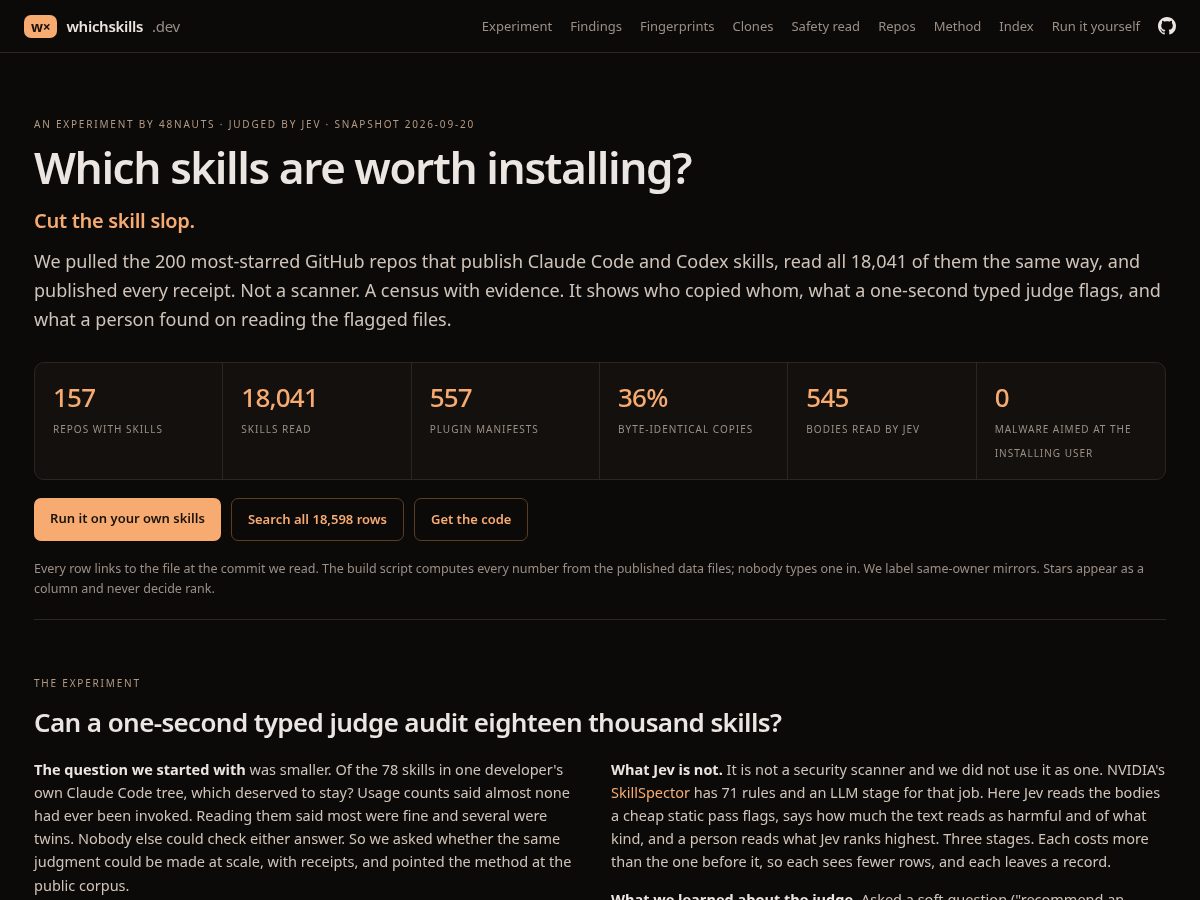Viewport: 1200px width, 900px height.
Task: Open the Method nav item
Action: click(957, 27)
